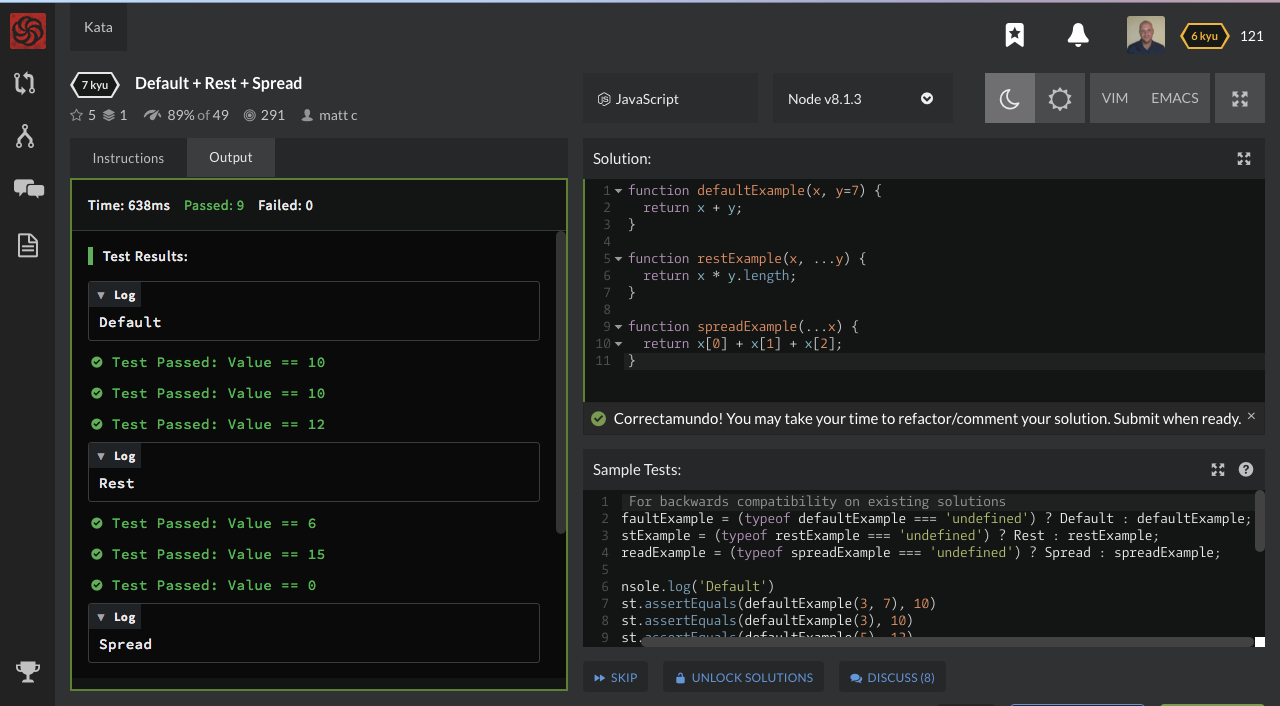Switch to dark theme moon button
This screenshot has width=1280, height=706.
(x=1010, y=98)
